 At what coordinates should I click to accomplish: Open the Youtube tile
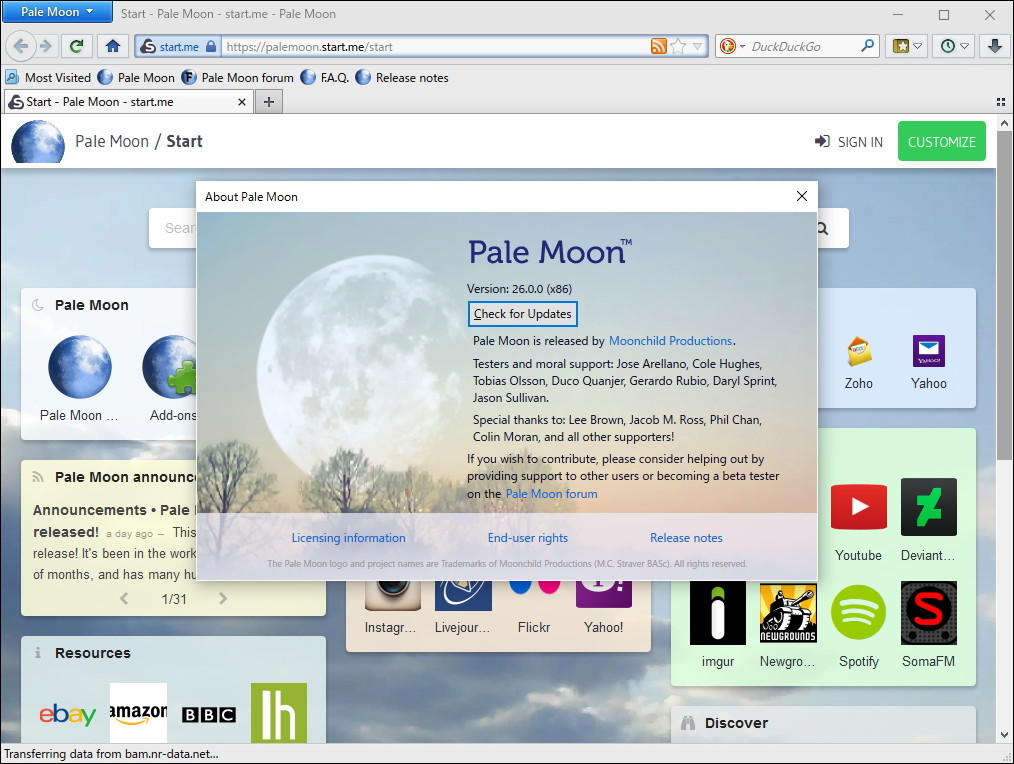click(858, 506)
